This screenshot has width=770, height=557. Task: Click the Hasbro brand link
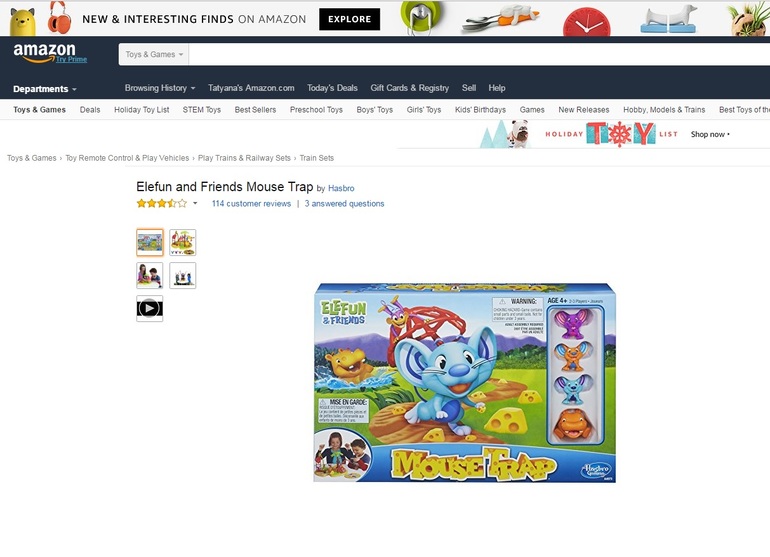[x=341, y=188]
